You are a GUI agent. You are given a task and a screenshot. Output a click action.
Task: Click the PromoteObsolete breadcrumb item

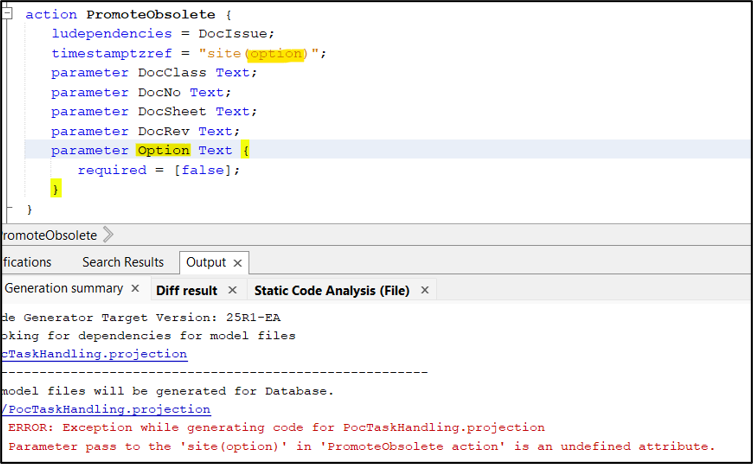click(x=48, y=235)
